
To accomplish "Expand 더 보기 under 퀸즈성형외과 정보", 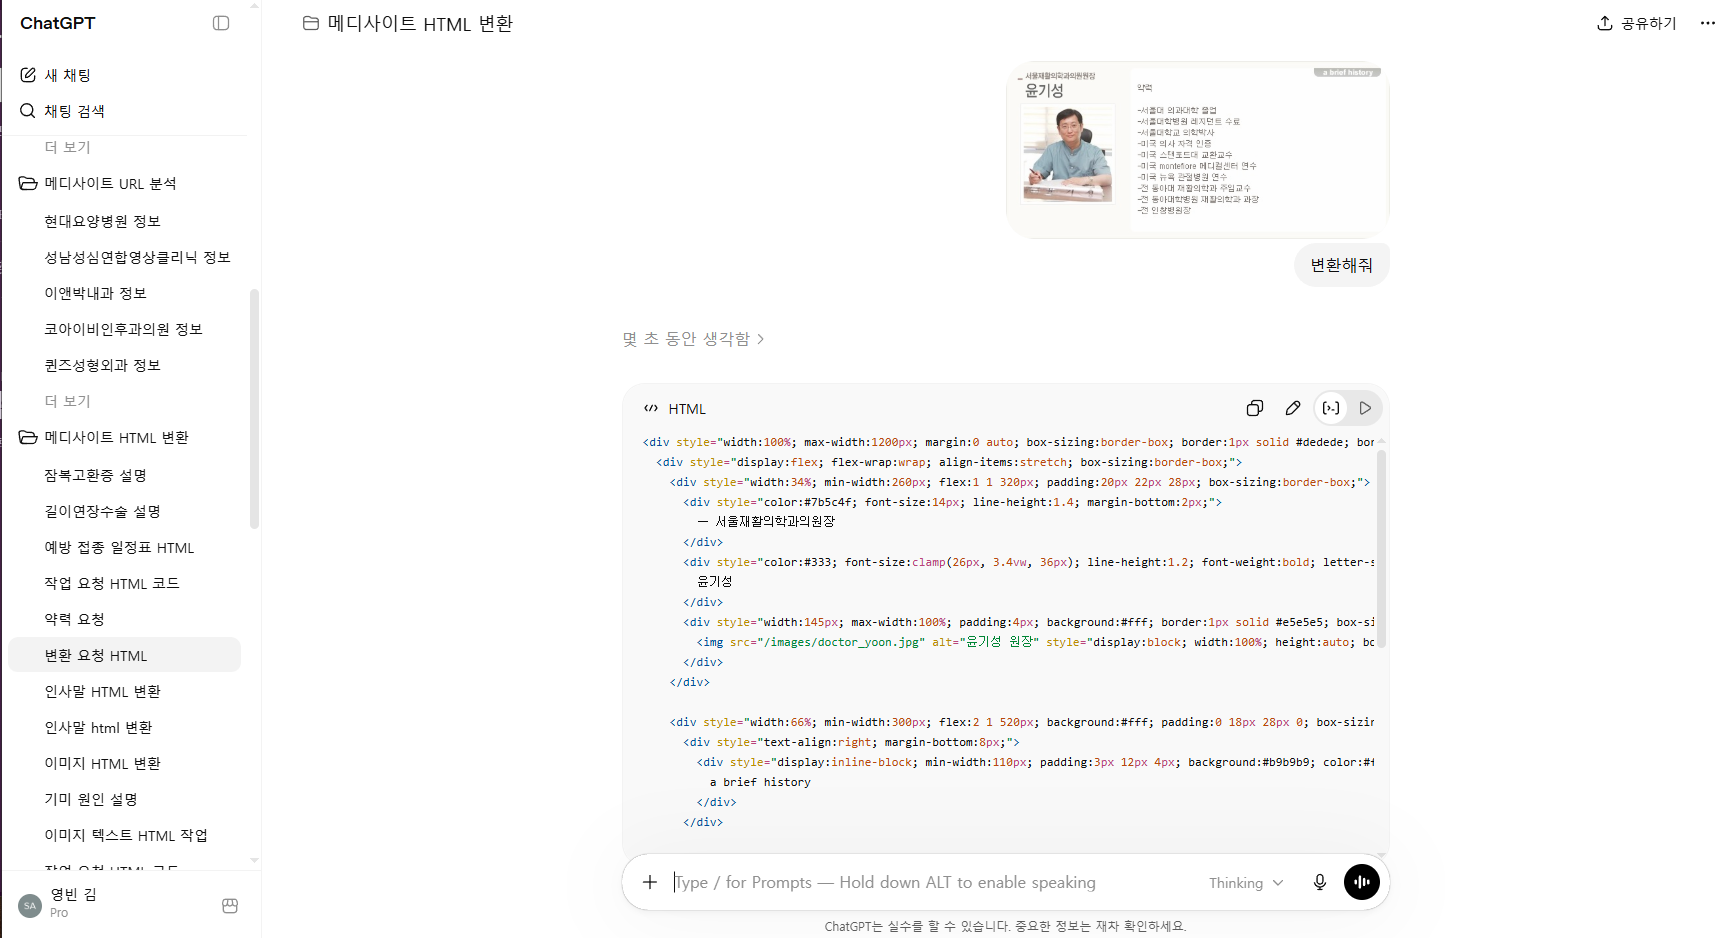I will tap(67, 401).
